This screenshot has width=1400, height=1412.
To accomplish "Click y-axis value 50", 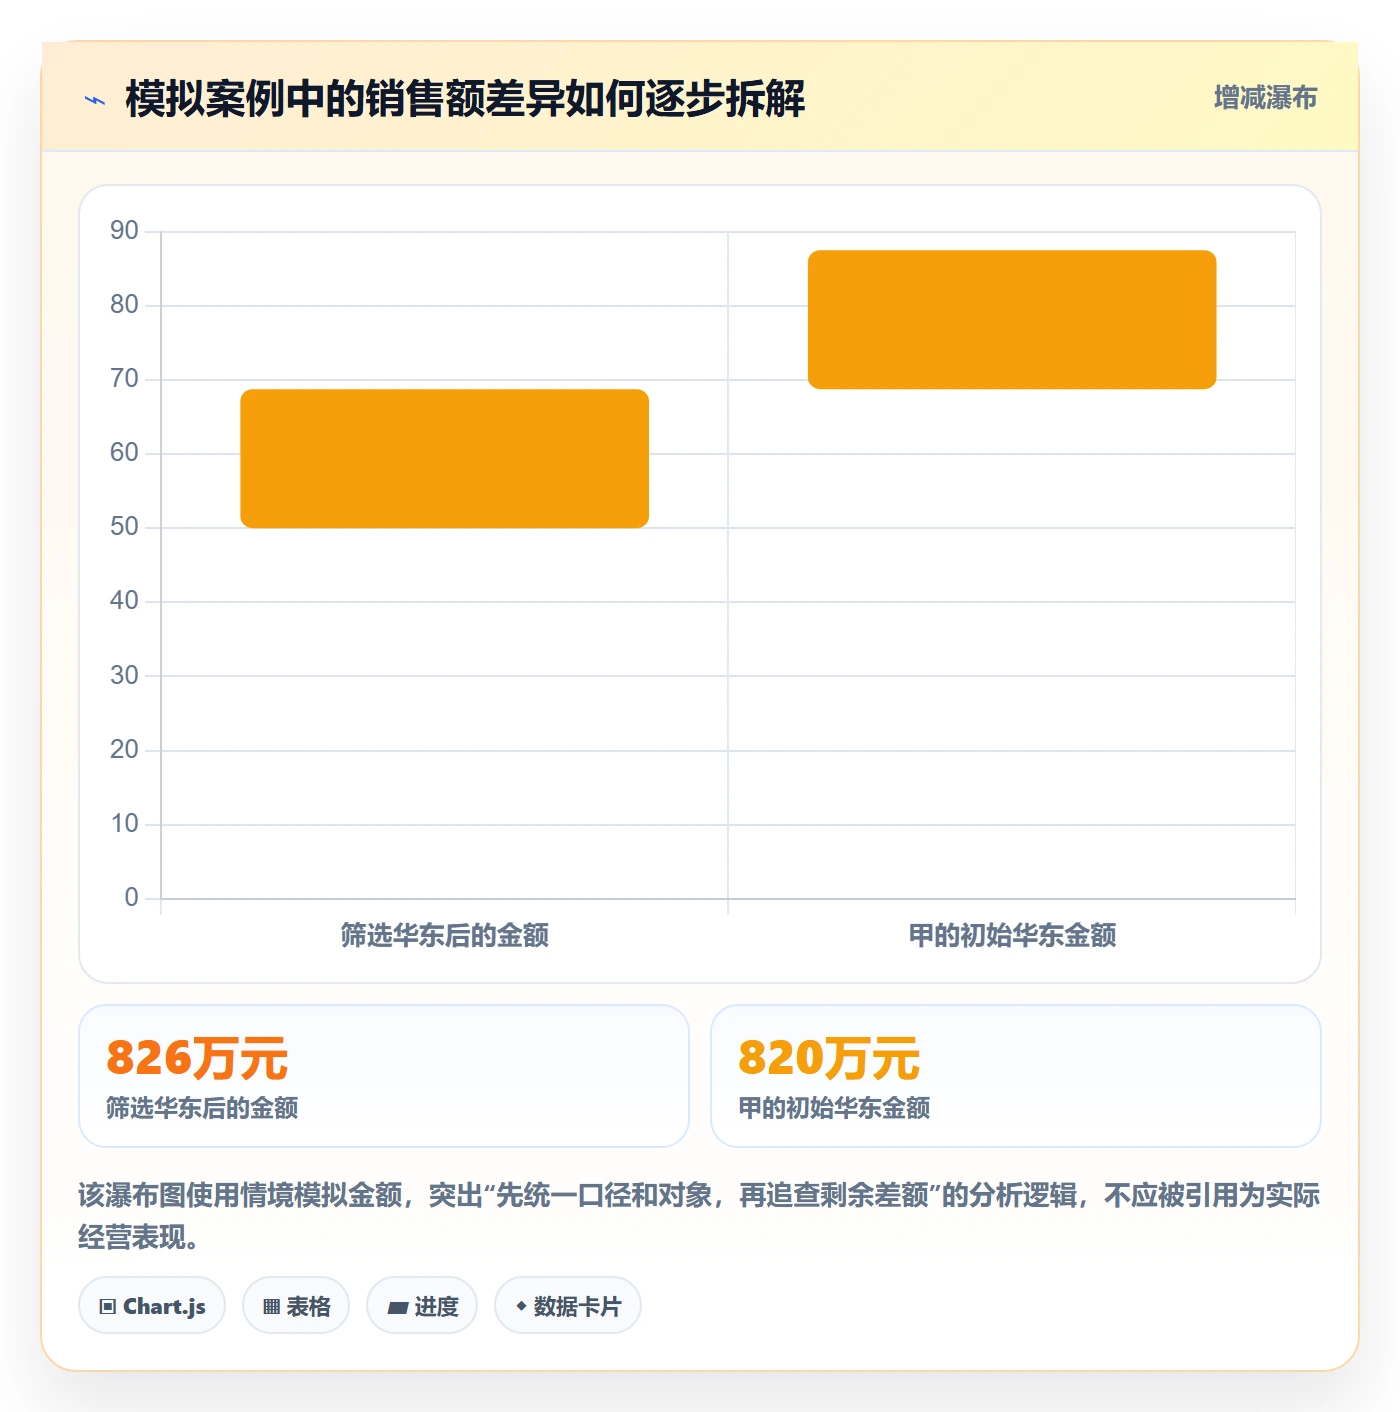I will click(x=124, y=526).
